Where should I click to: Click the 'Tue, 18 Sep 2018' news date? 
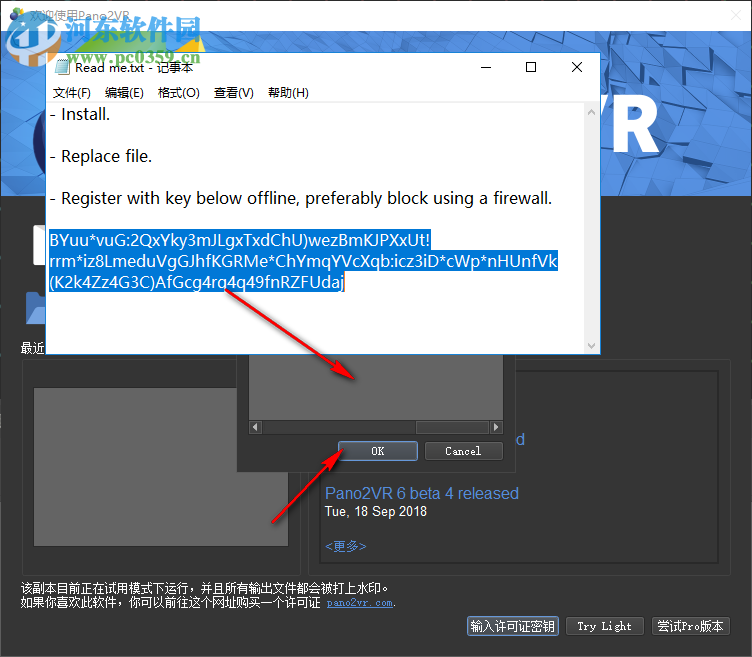click(376, 512)
